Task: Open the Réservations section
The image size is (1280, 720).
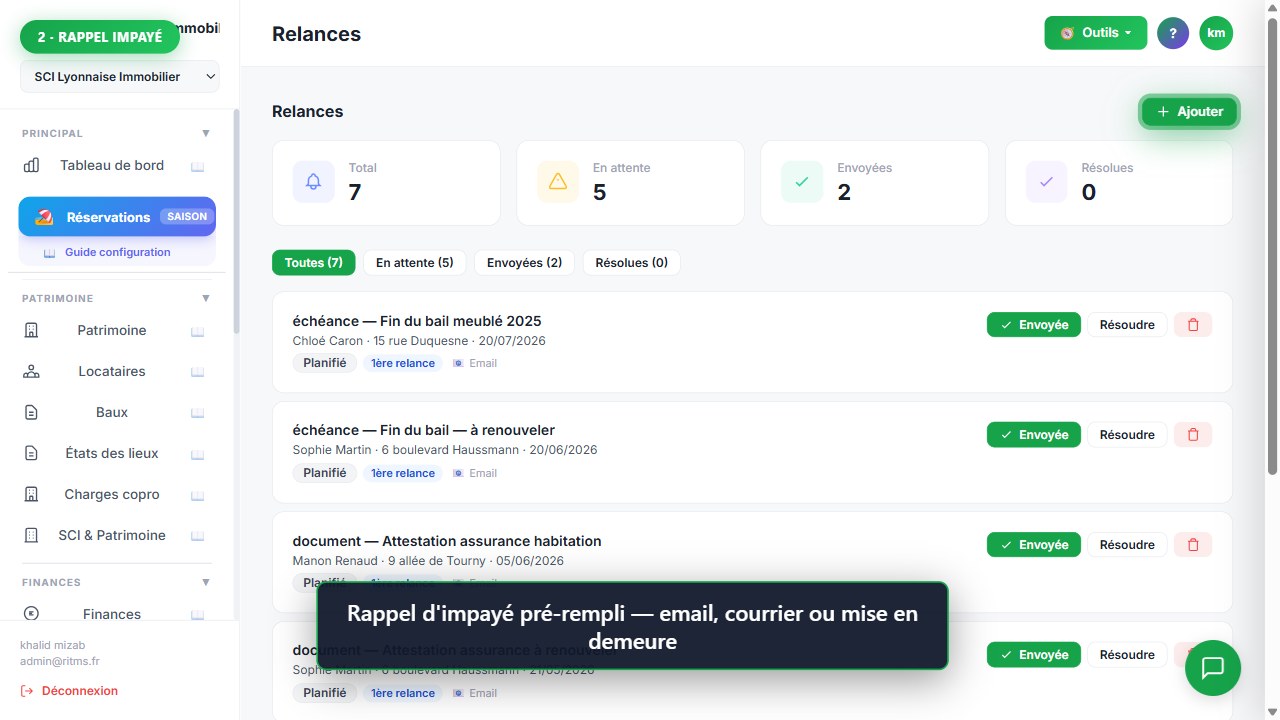Action: pyautogui.click(x=117, y=217)
